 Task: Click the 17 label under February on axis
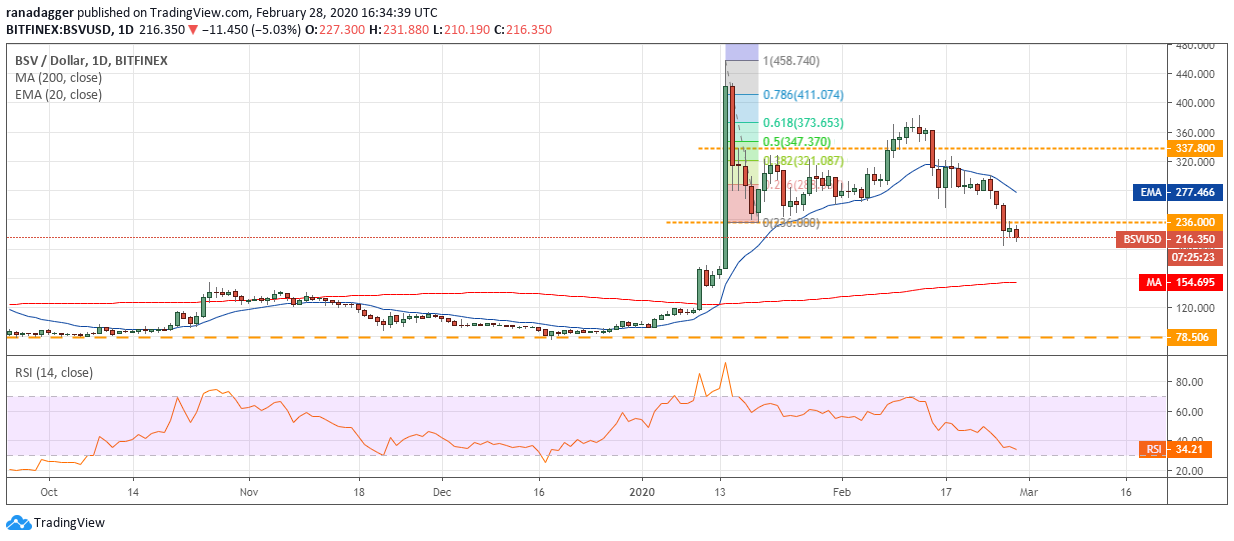pyautogui.click(x=947, y=492)
